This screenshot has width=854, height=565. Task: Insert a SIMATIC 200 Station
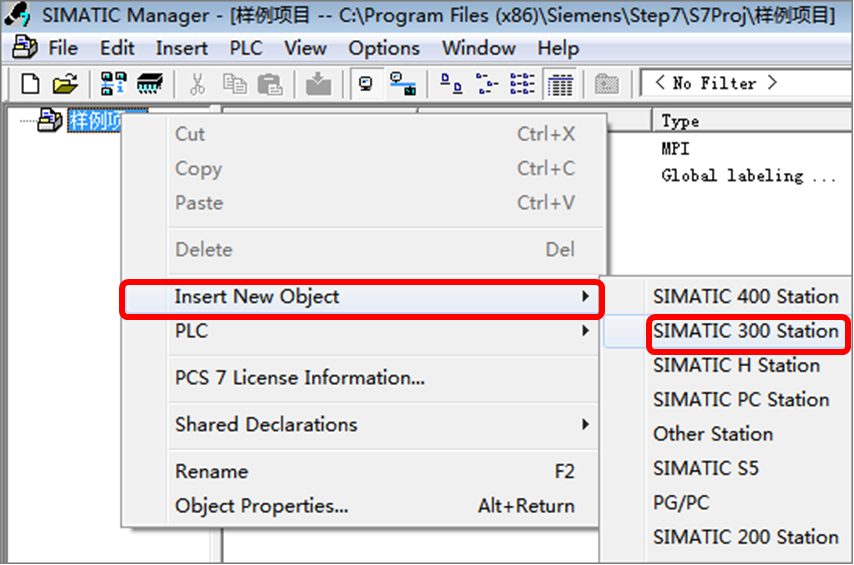727,537
